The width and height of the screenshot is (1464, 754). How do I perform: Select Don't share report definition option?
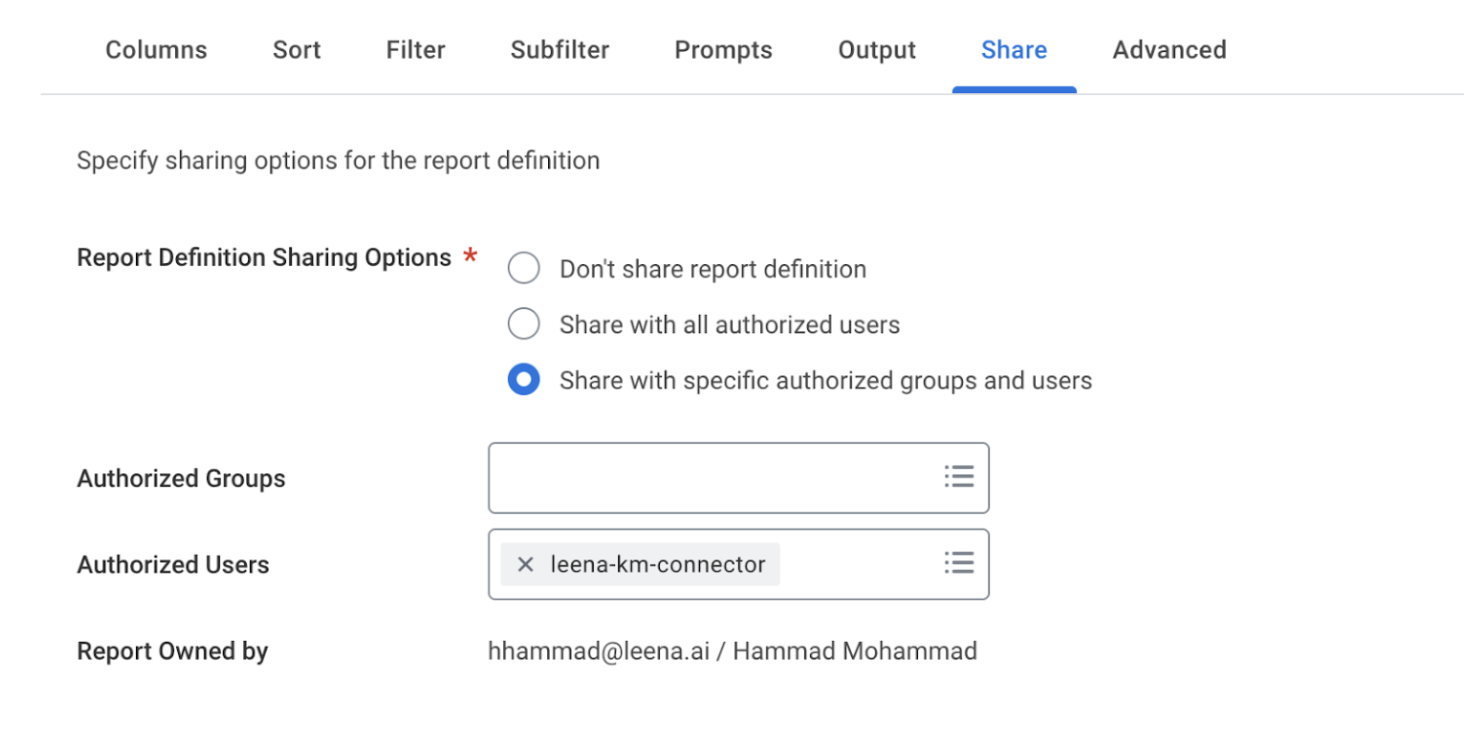(x=524, y=269)
